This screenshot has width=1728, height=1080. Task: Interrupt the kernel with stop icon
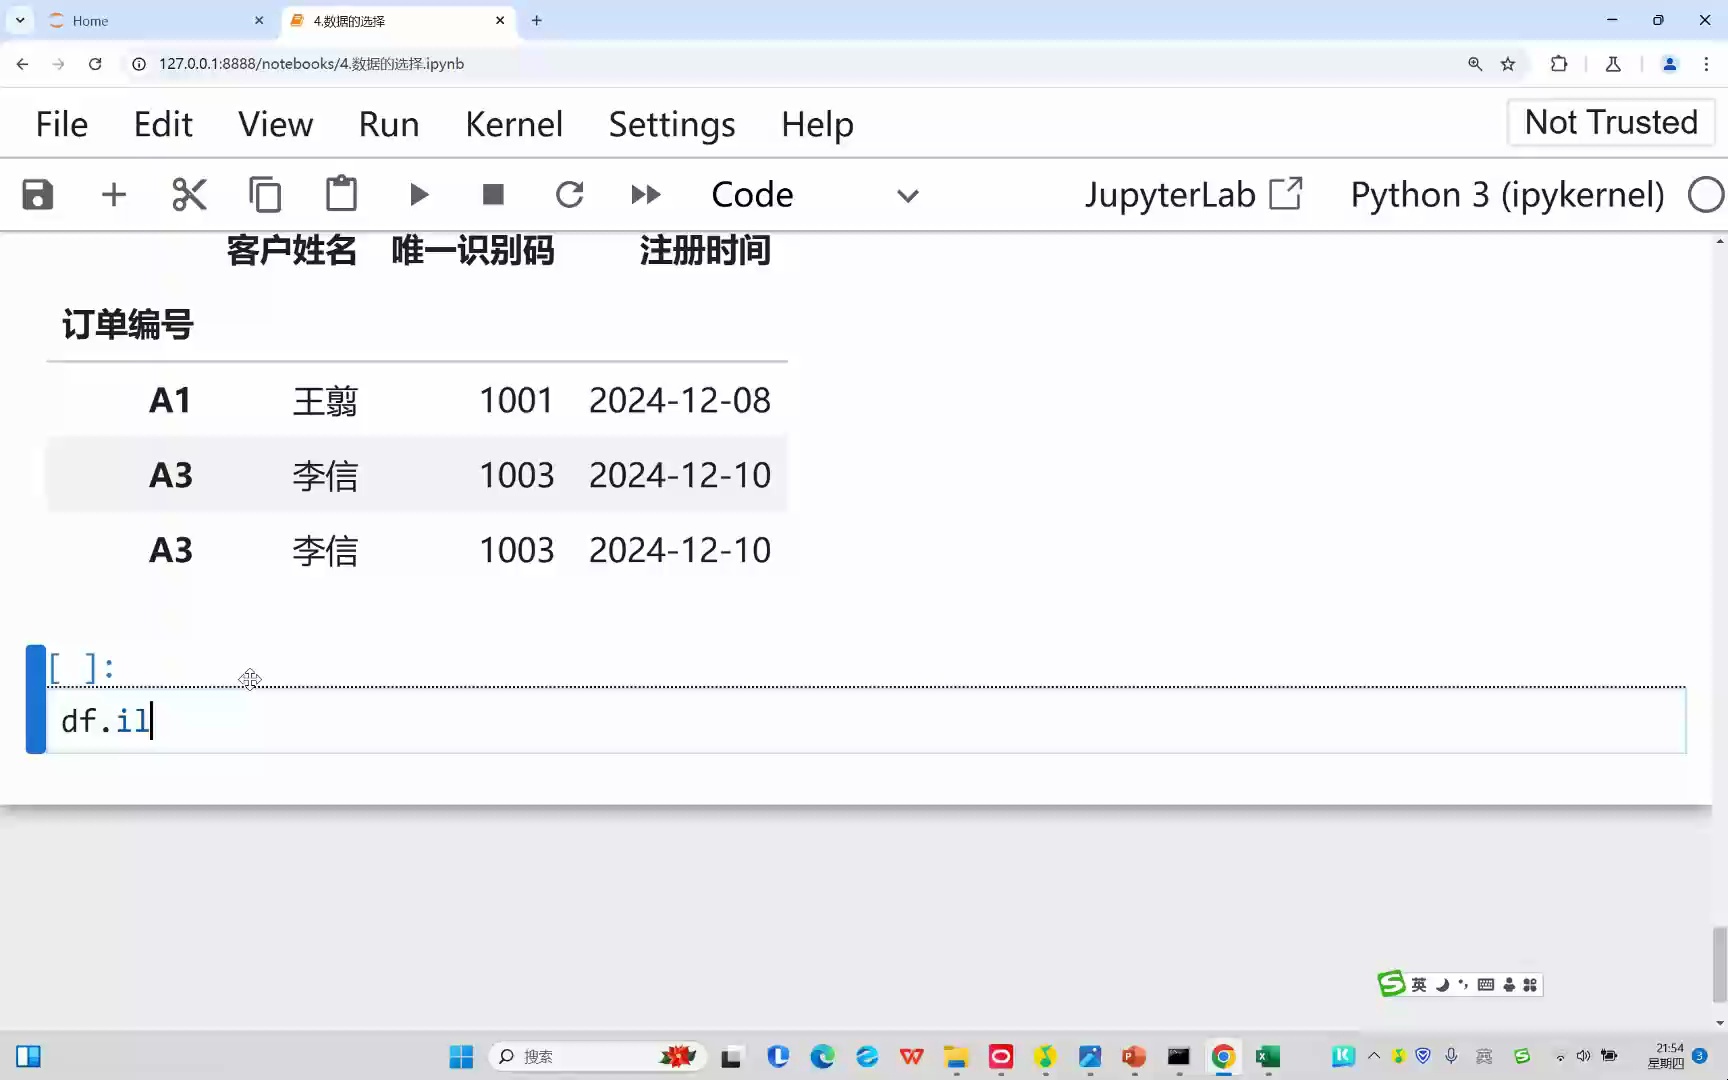493,194
